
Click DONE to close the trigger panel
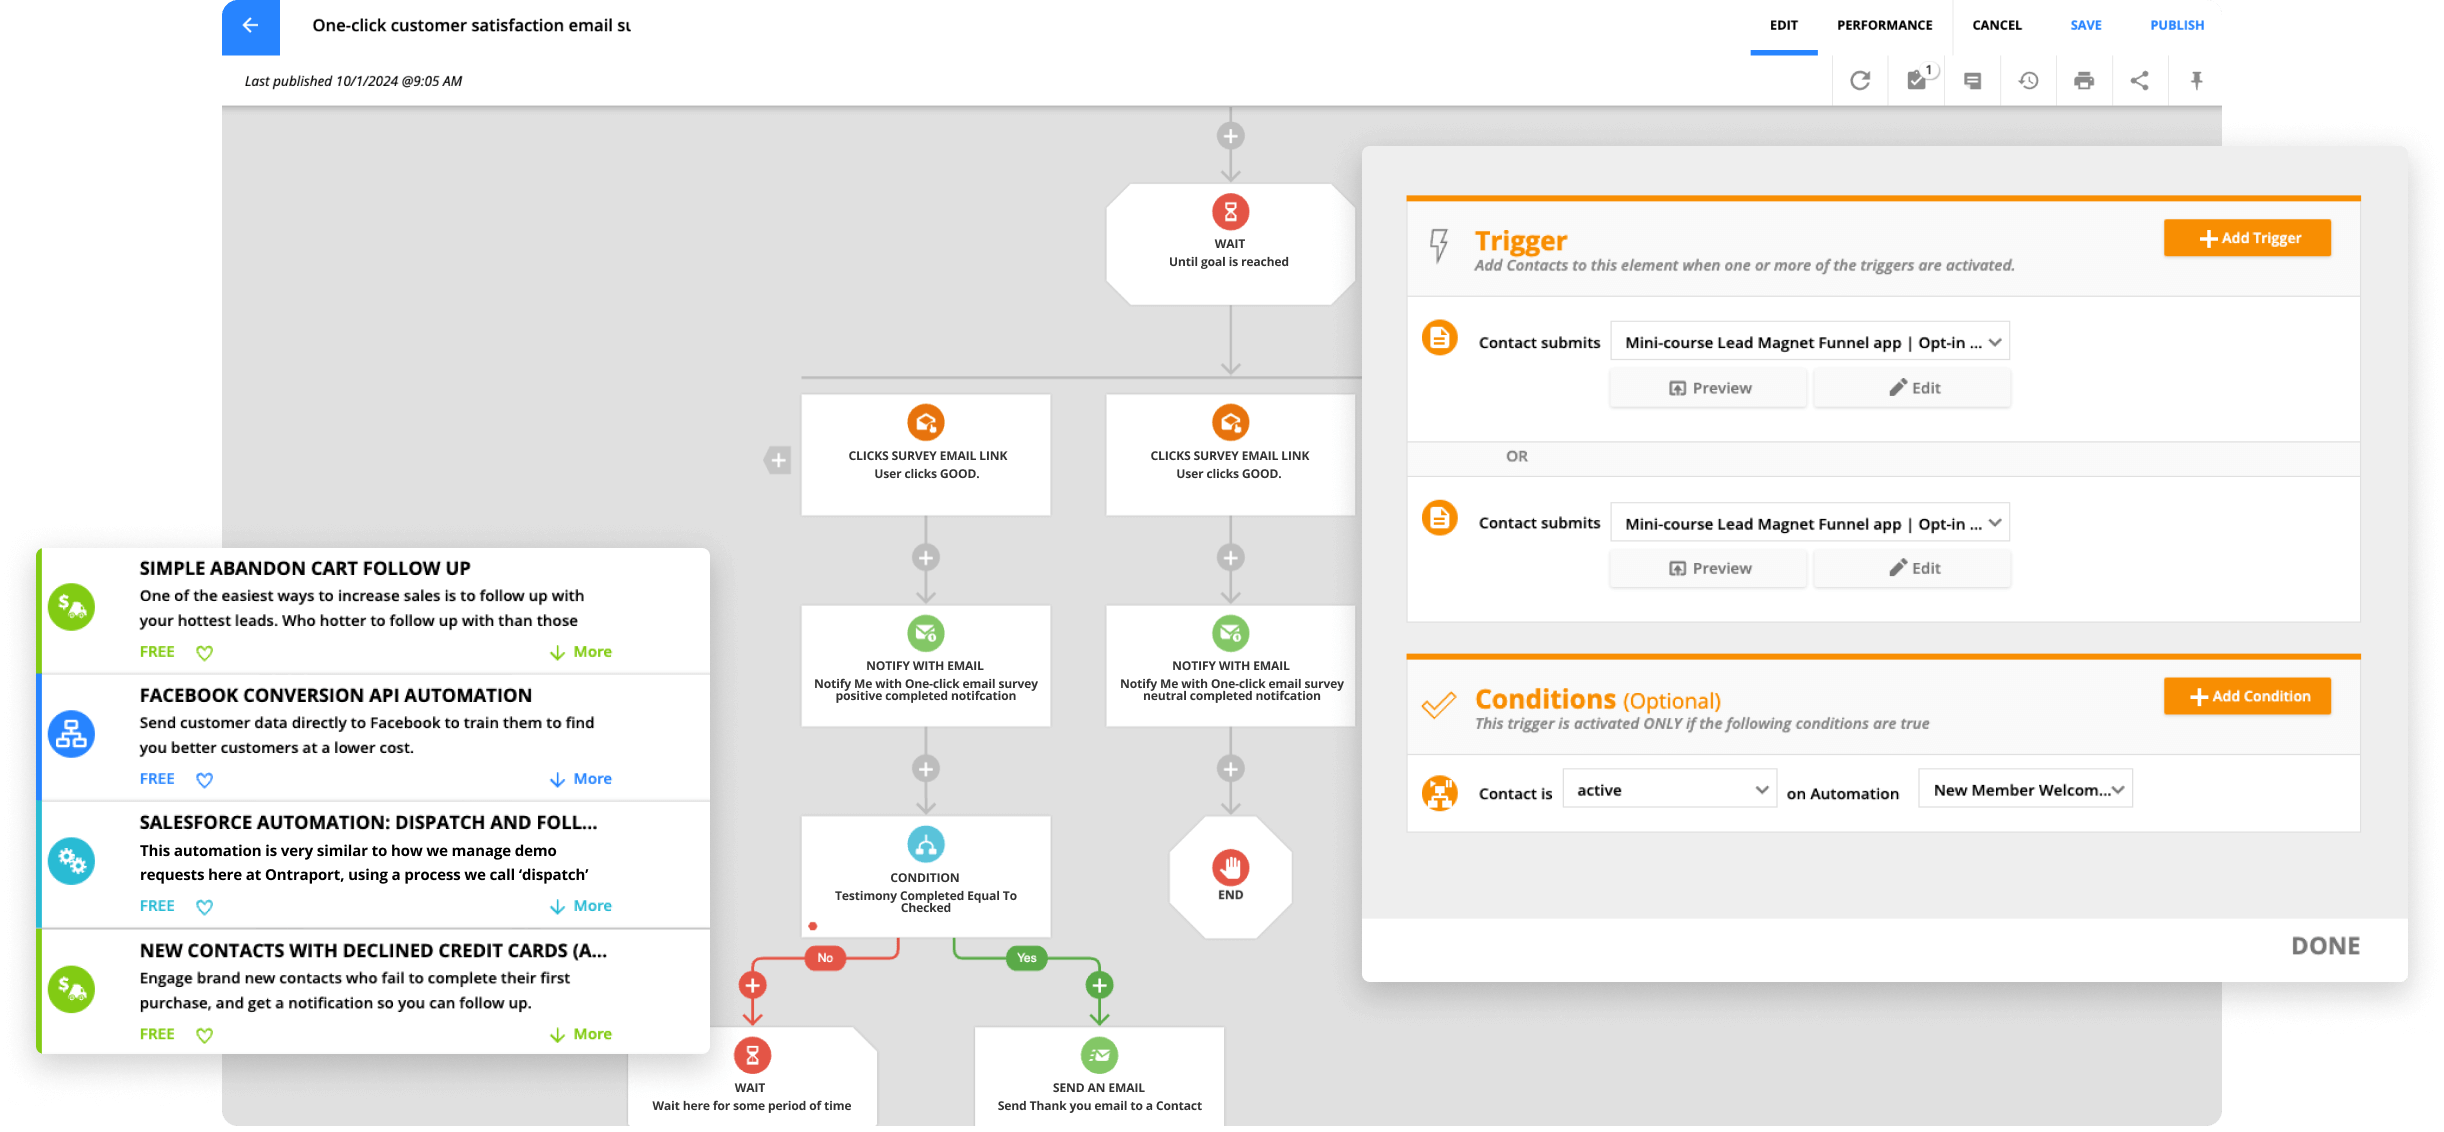coord(2326,945)
